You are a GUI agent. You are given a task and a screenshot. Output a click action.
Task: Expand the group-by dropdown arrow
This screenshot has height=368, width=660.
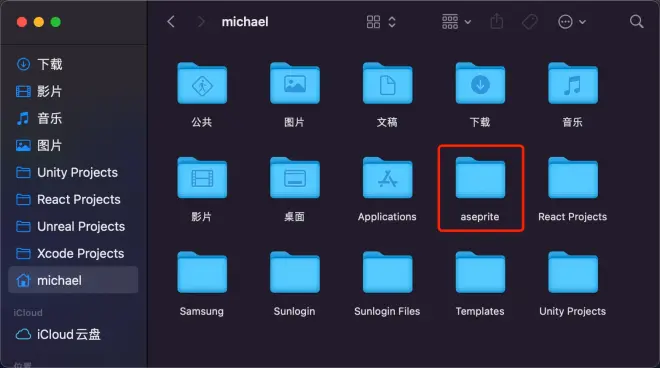click(468, 22)
